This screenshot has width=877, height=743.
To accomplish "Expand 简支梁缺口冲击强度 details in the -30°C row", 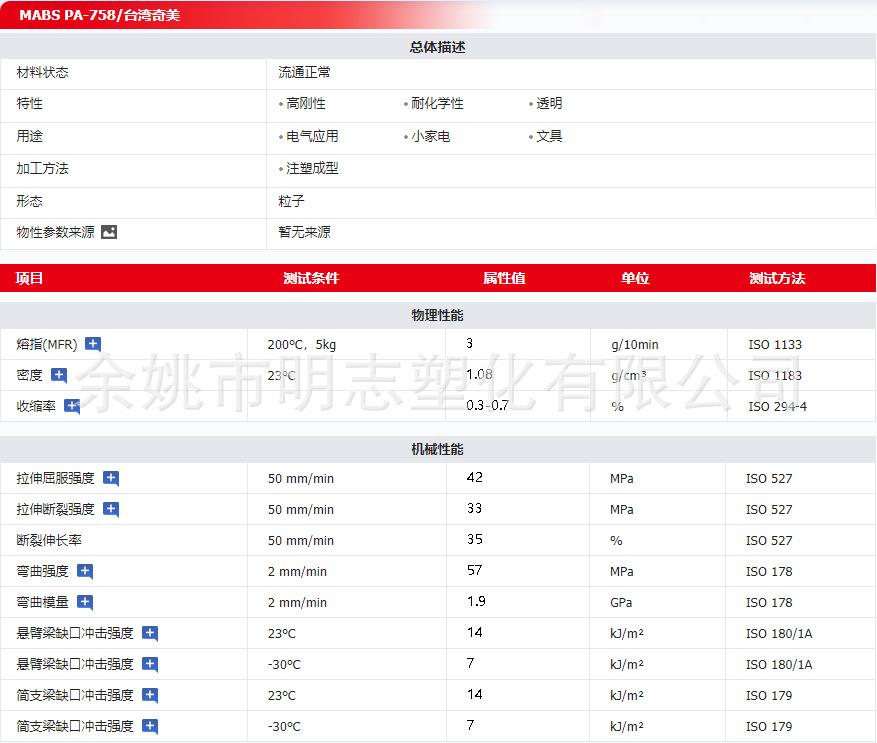I will (150, 726).
